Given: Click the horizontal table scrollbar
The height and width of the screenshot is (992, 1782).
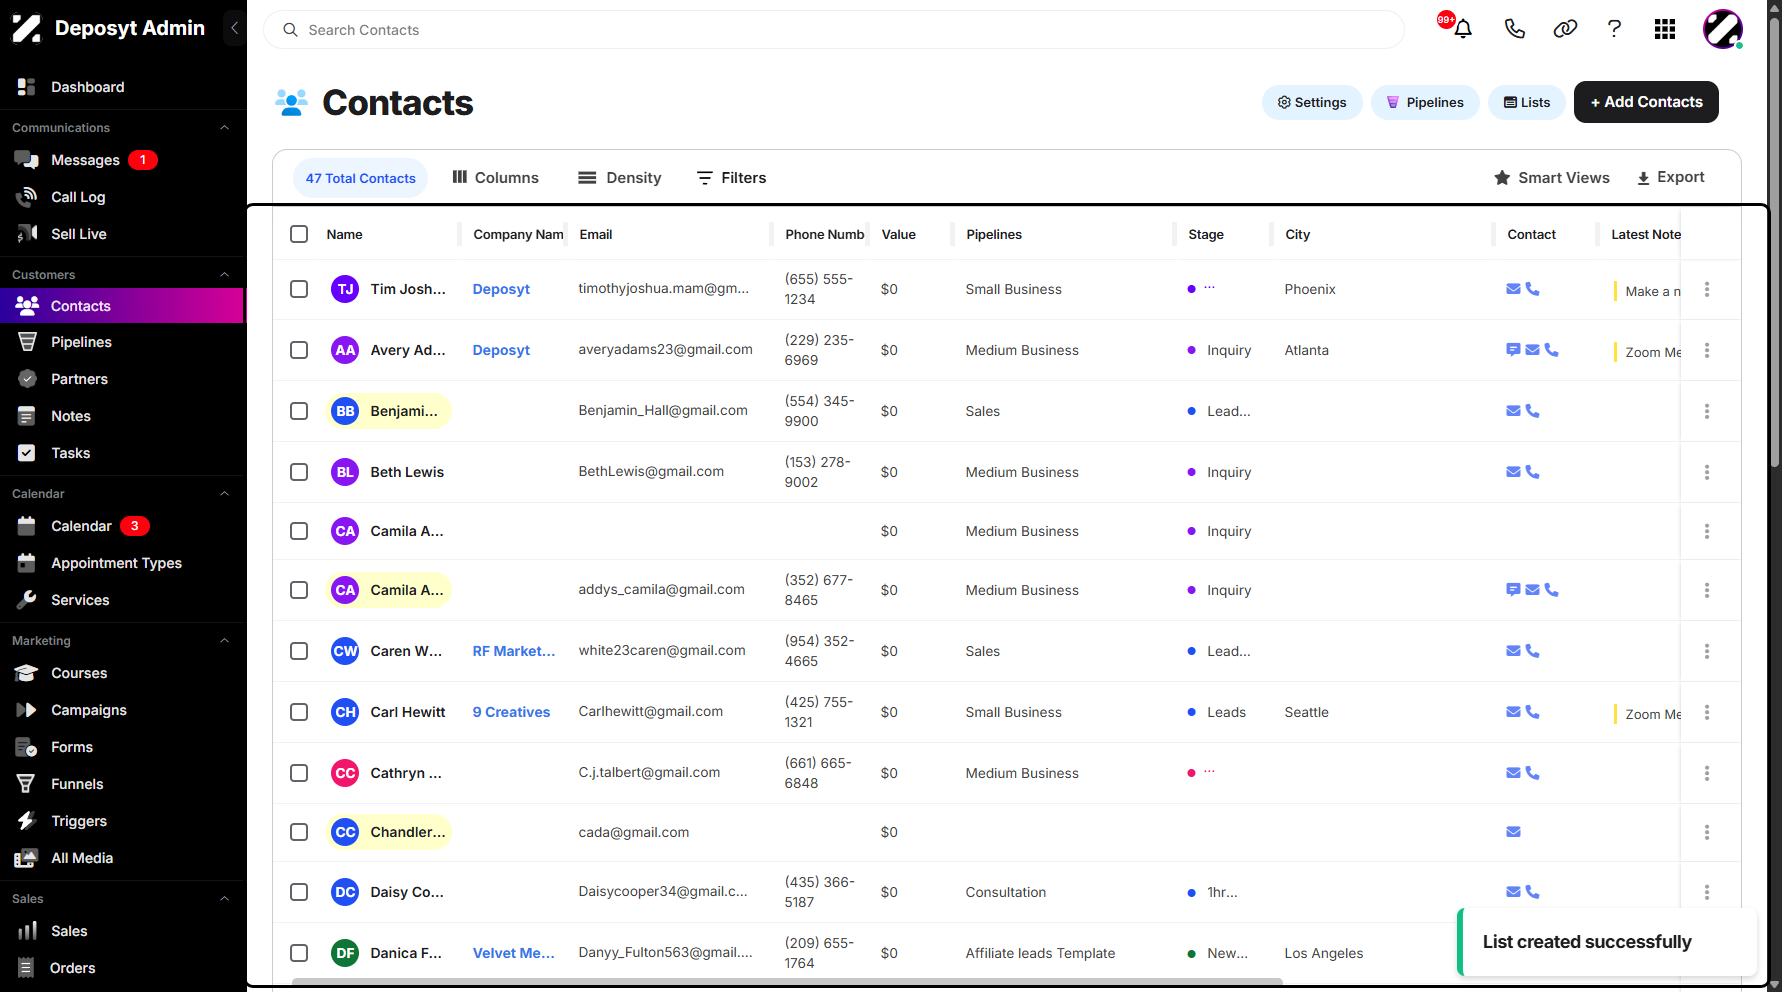Looking at the screenshot, I should pyautogui.click(x=787, y=982).
